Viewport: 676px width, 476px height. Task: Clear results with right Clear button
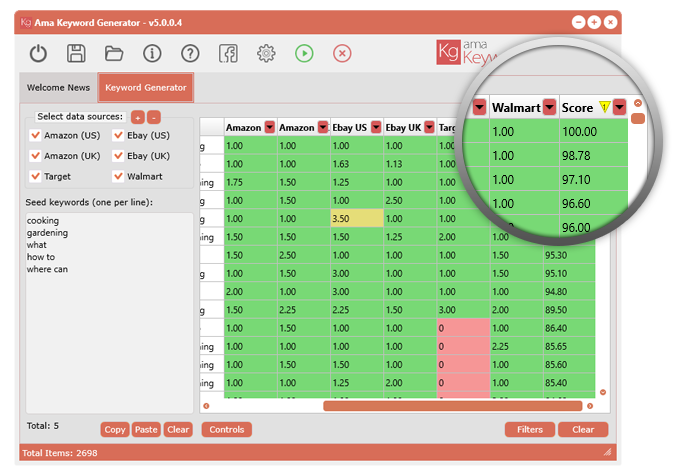tap(583, 429)
